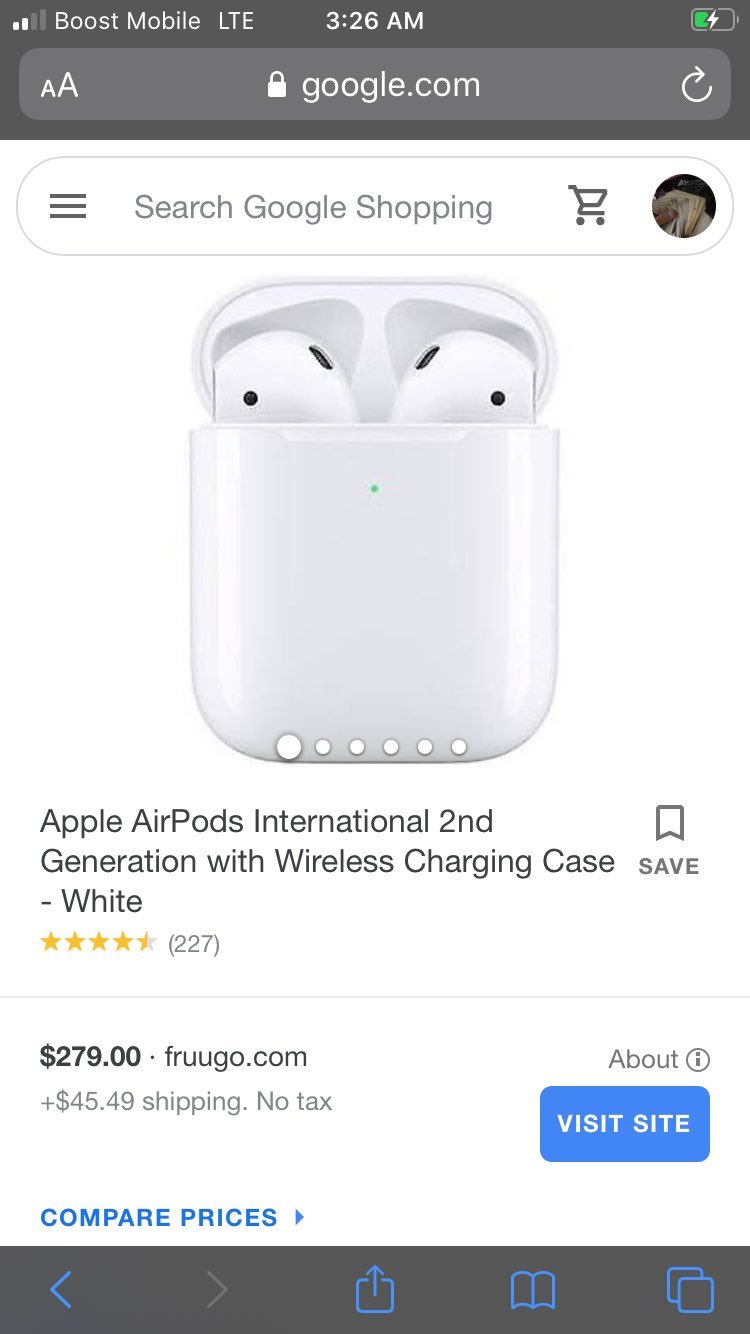Tap the google.com address bar
The height and width of the screenshot is (1334, 750).
375,85
